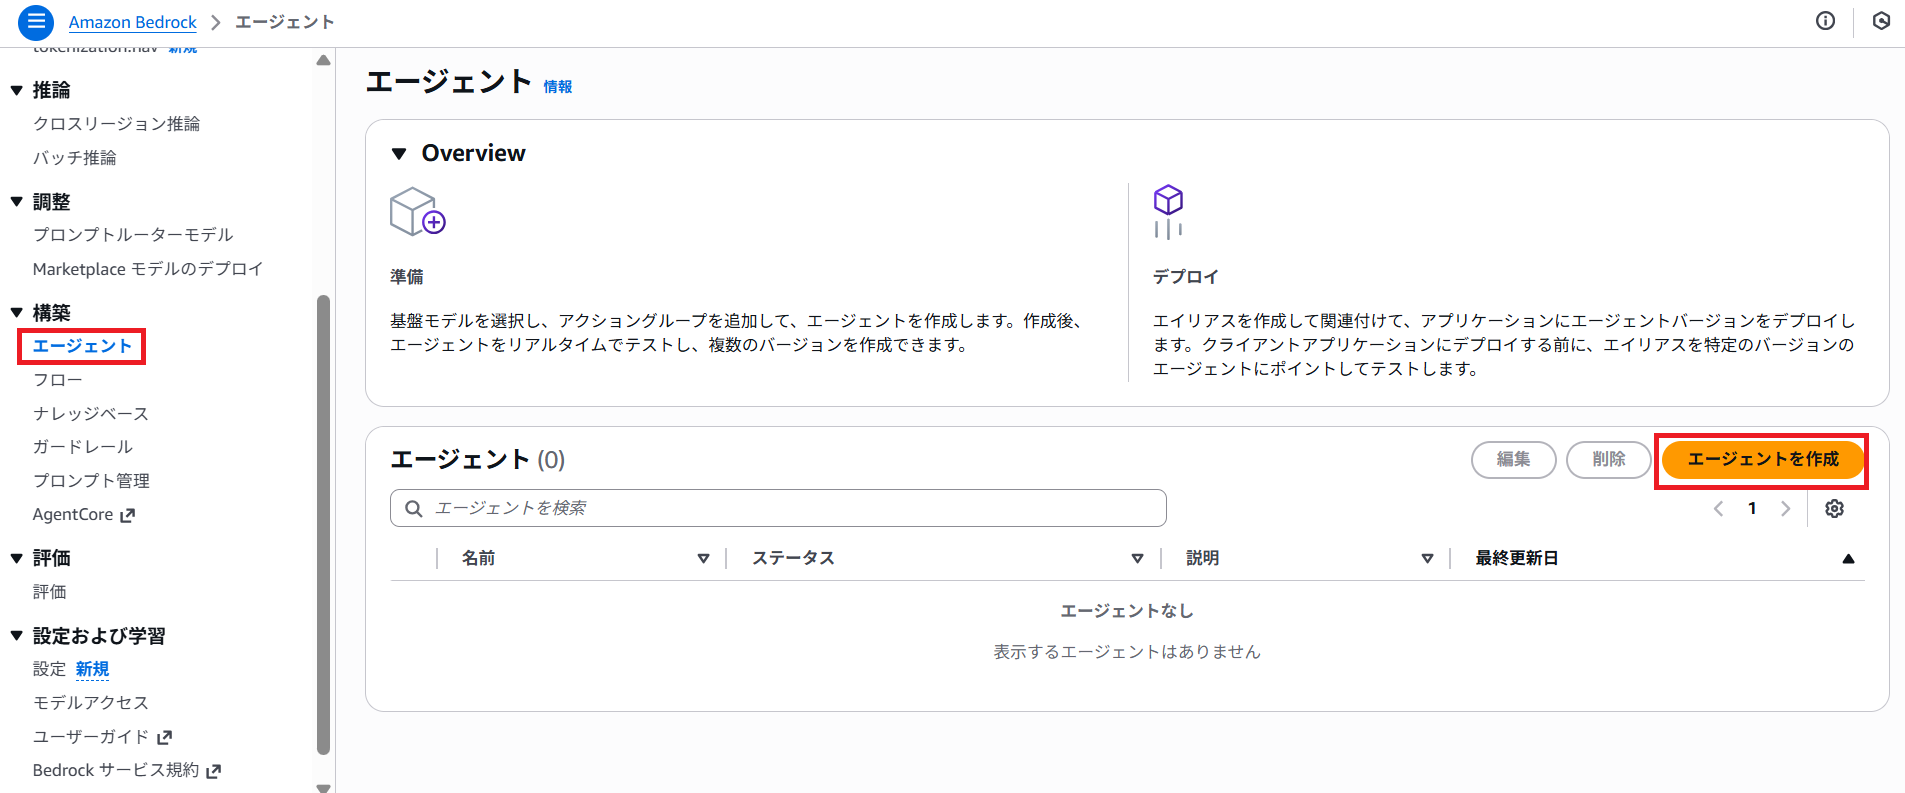
Task: Collapse the 推論 sidebar section
Action: [17, 90]
